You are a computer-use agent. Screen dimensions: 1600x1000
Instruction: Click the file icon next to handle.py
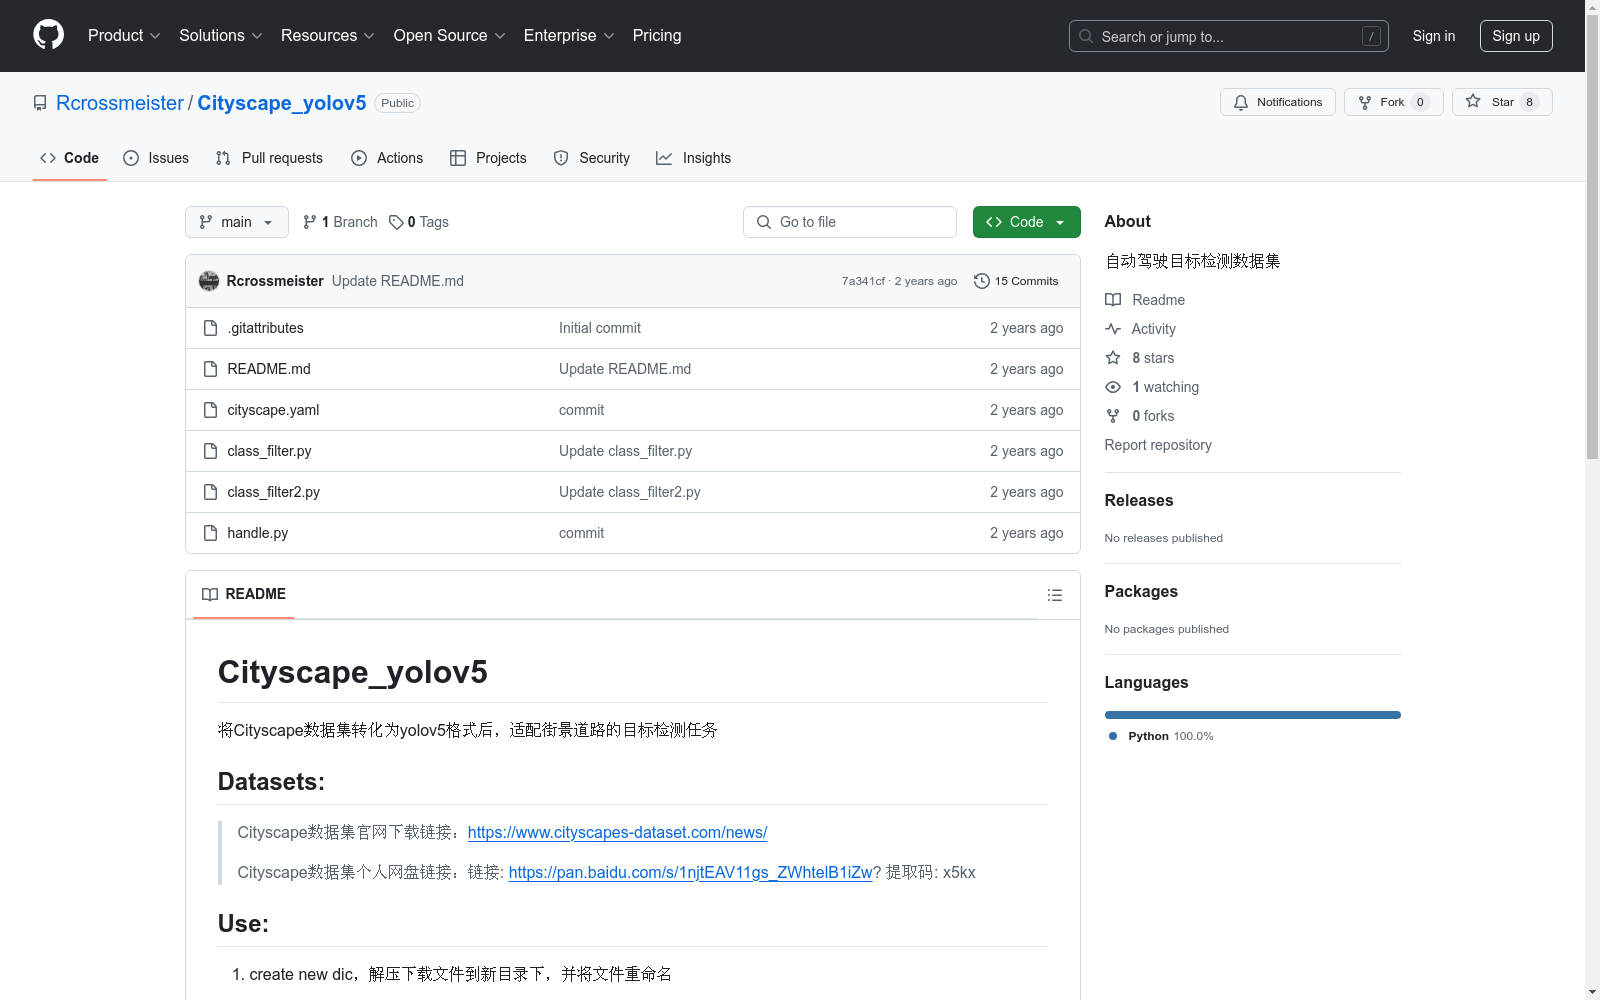[x=210, y=533]
